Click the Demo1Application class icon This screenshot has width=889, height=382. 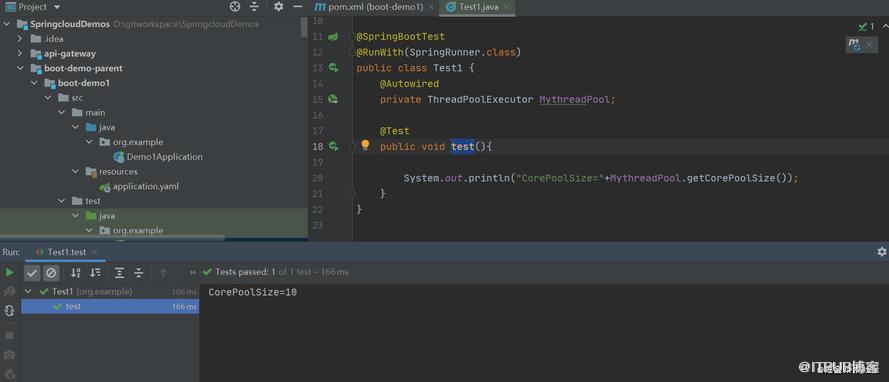click(x=119, y=157)
